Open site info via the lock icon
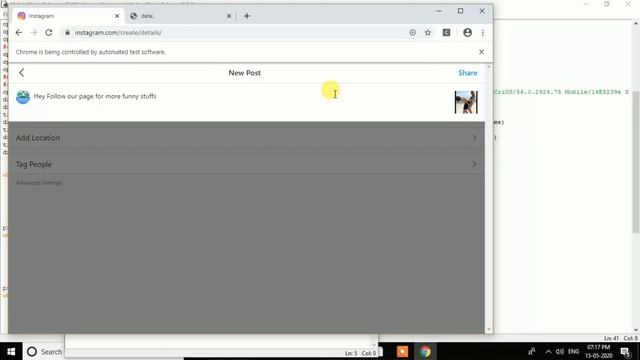The height and width of the screenshot is (360, 640). pos(67,33)
